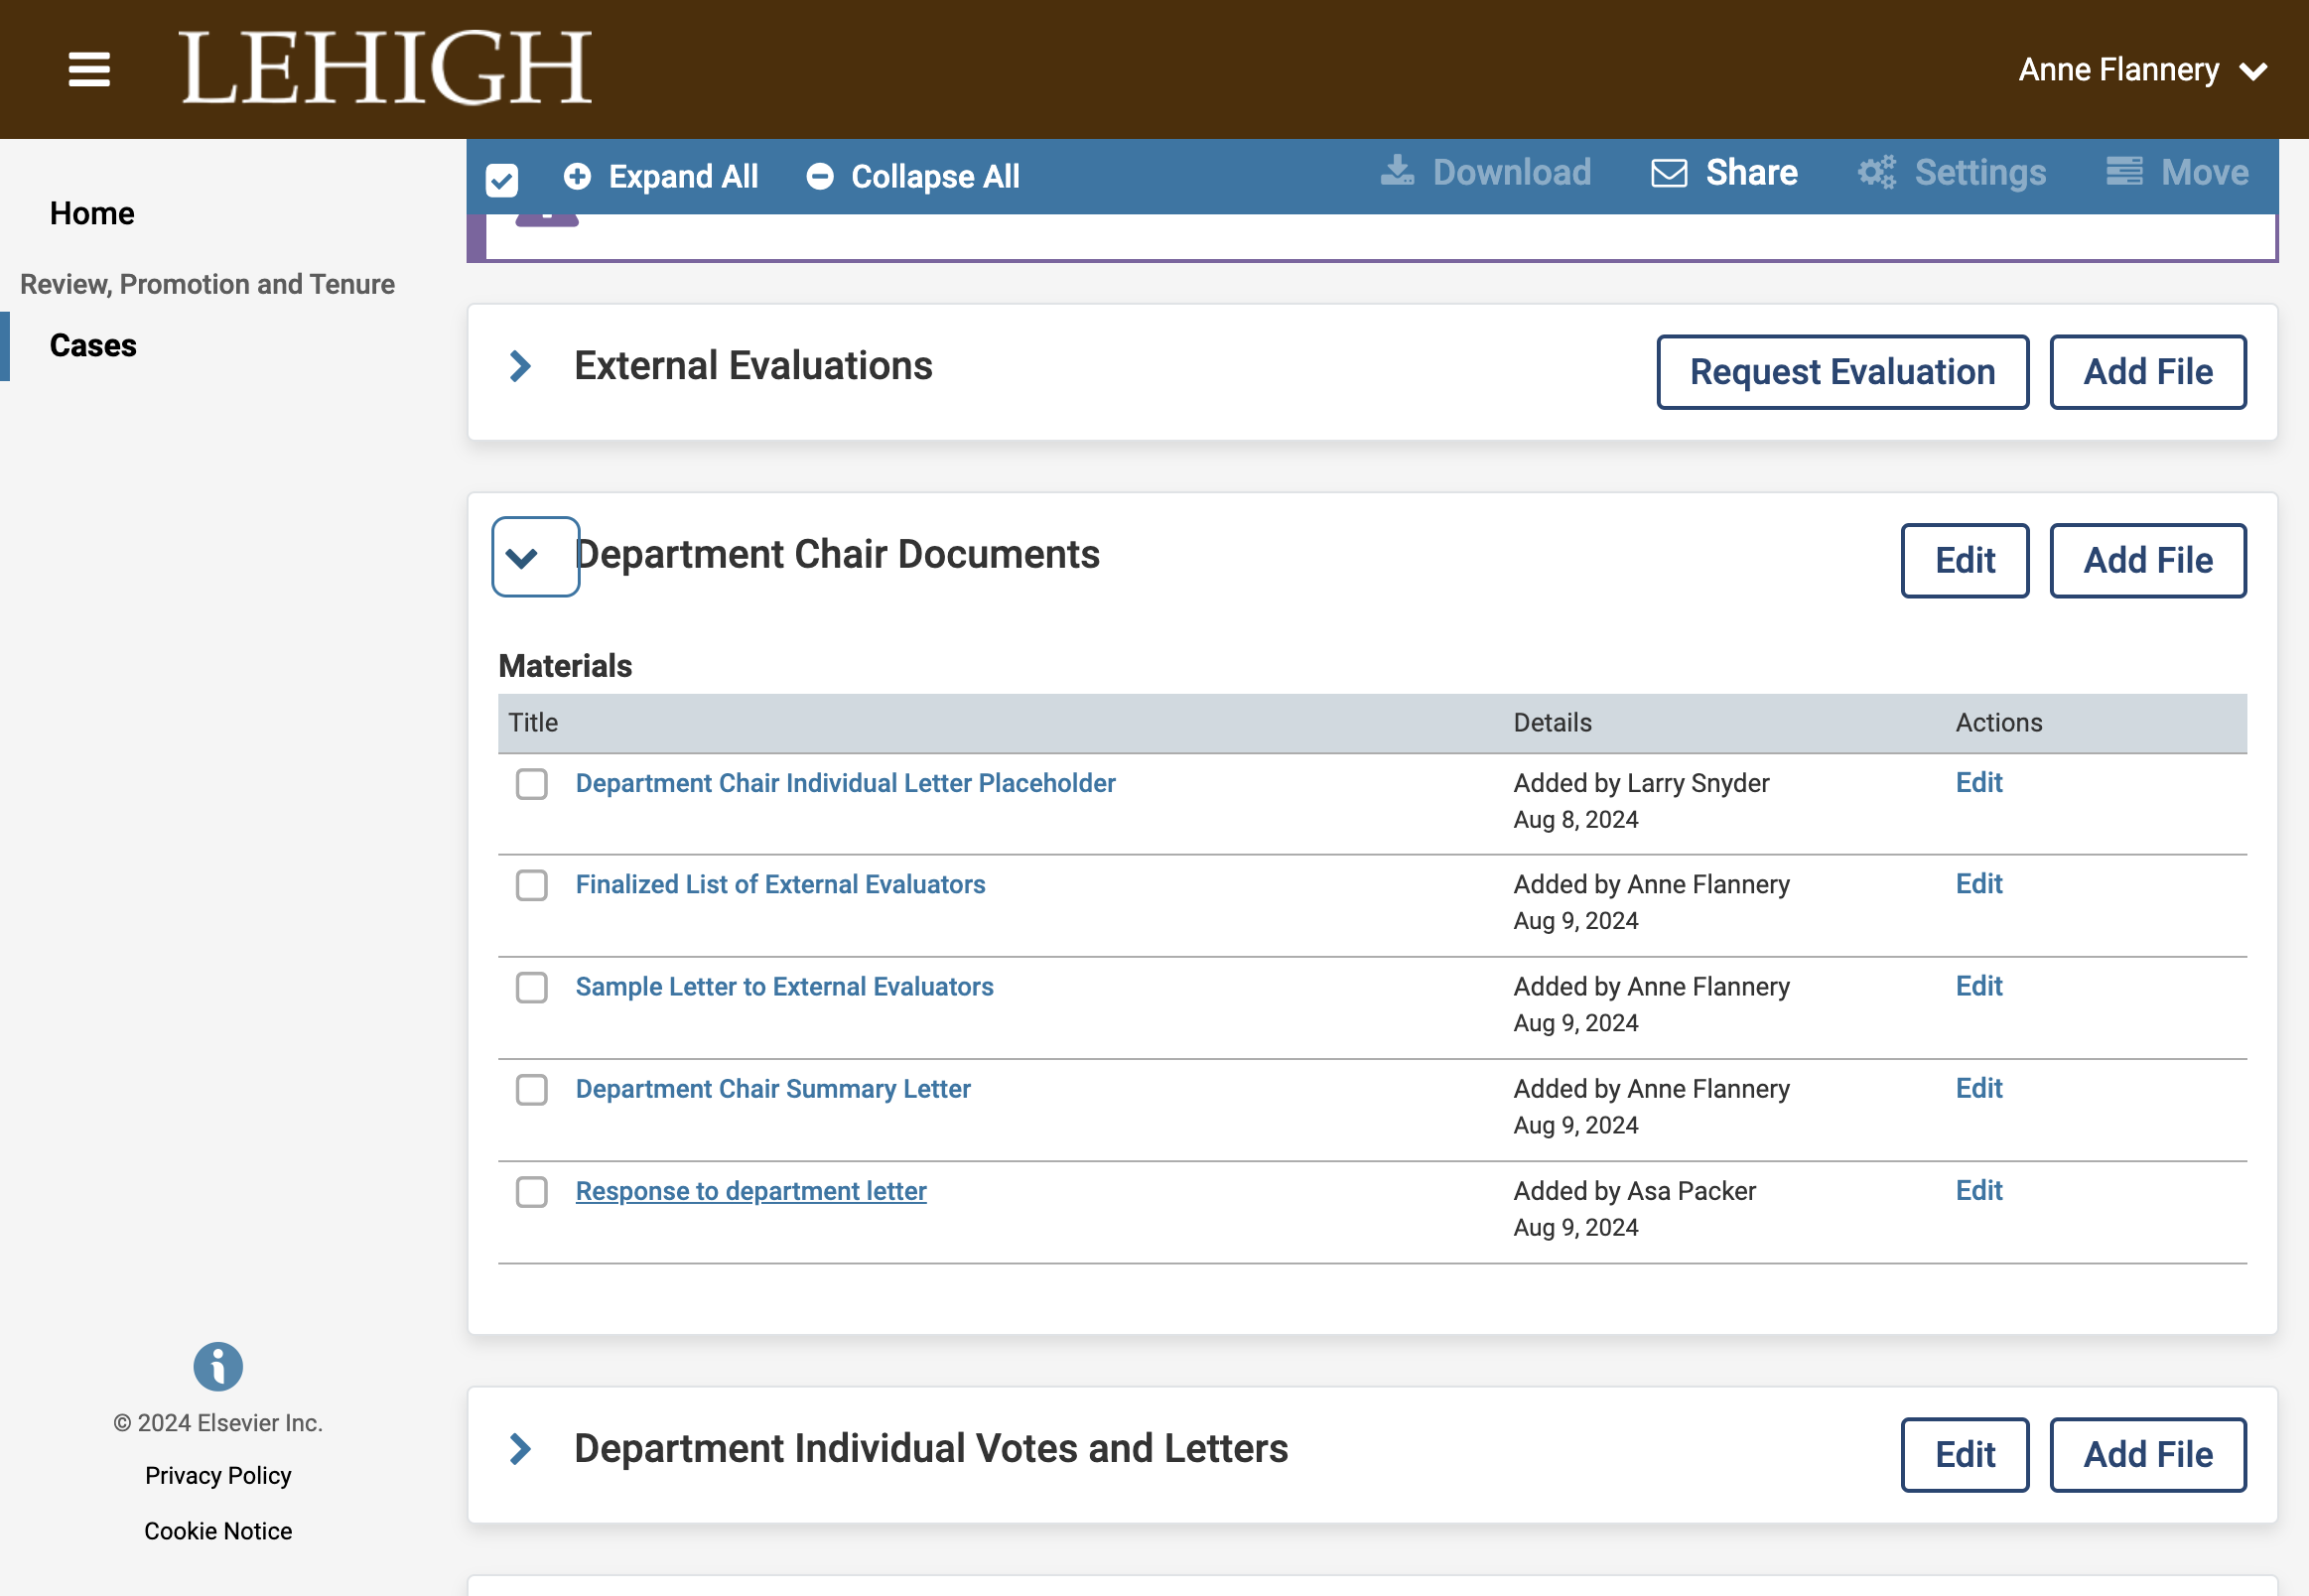Open Department Chair Summary Letter link
The height and width of the screenshot is (1596, 2309).
pos(773,1088)
